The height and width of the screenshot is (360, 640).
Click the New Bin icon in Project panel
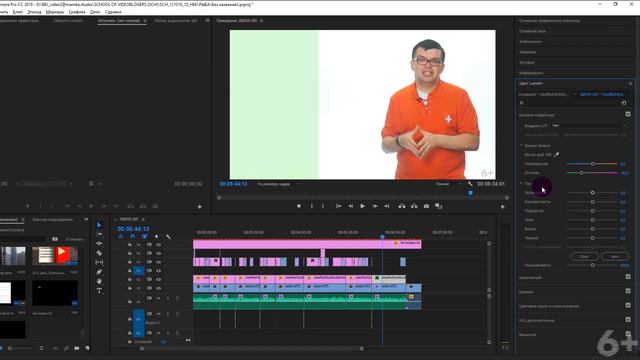77,348
